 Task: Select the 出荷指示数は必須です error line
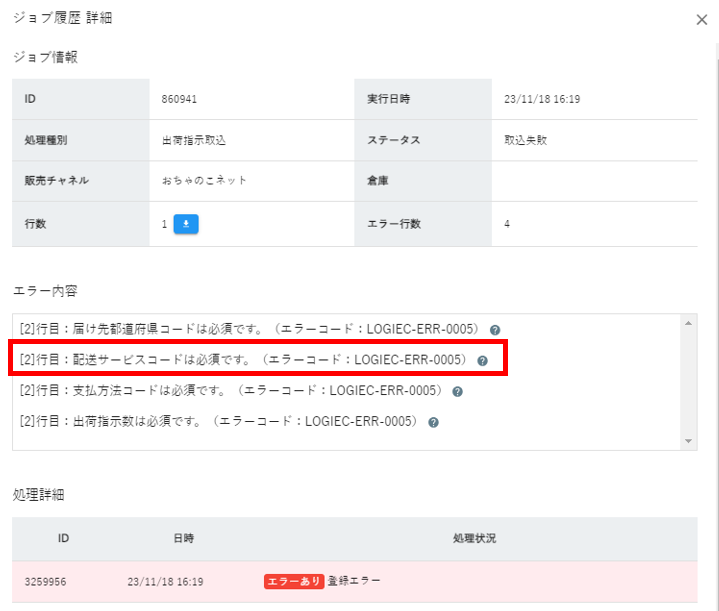(x=219, y=422)
